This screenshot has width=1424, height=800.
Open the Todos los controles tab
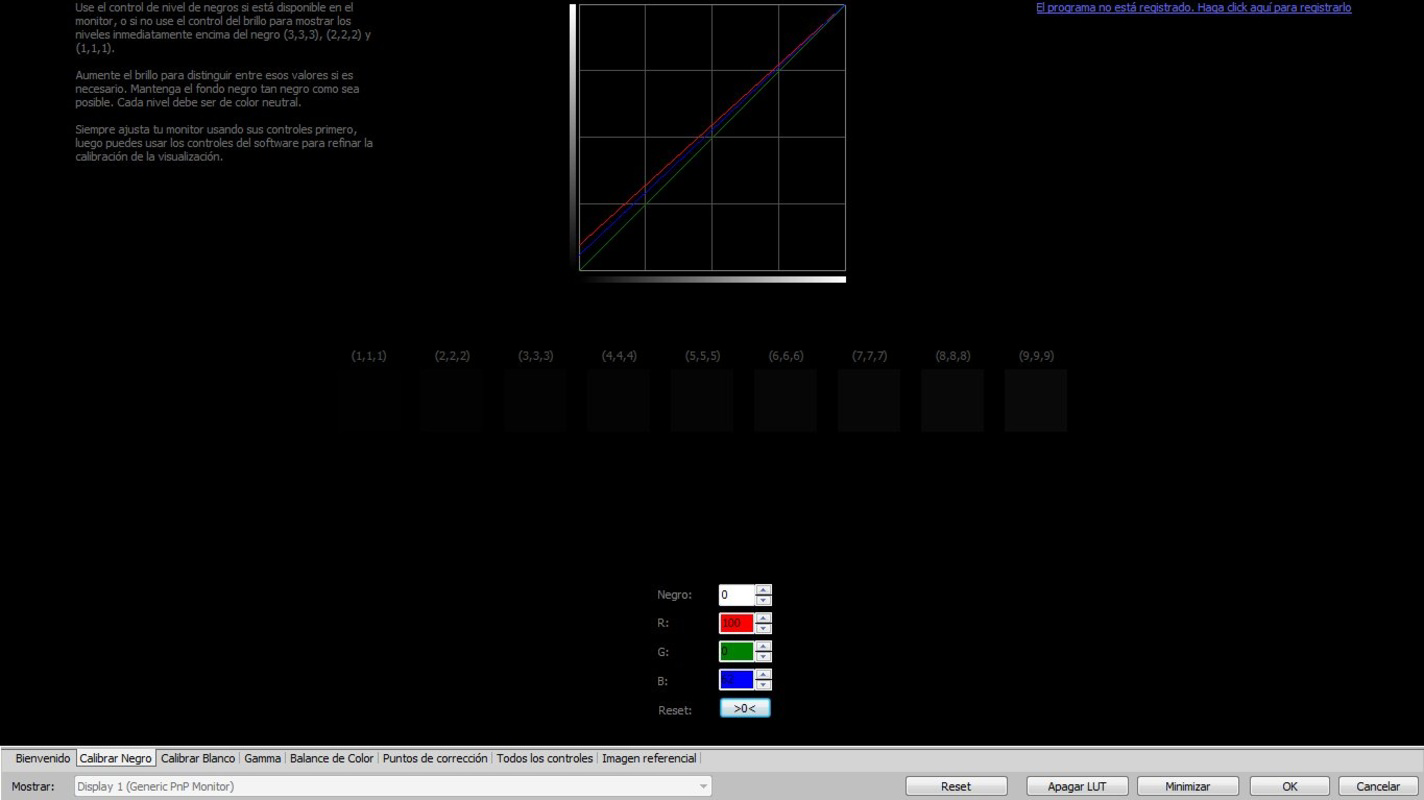545,758
